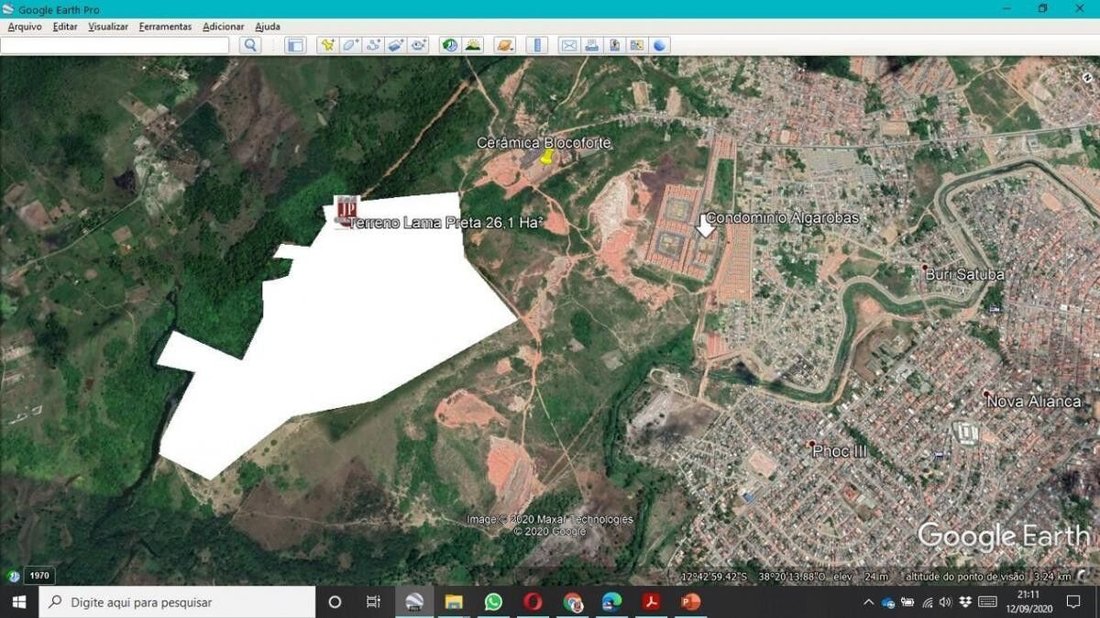This screenshot has width=1100, height=618.
Task: Click the Cerâmica Blocoforte yellow pin
Action: click(x=547, y=157)
